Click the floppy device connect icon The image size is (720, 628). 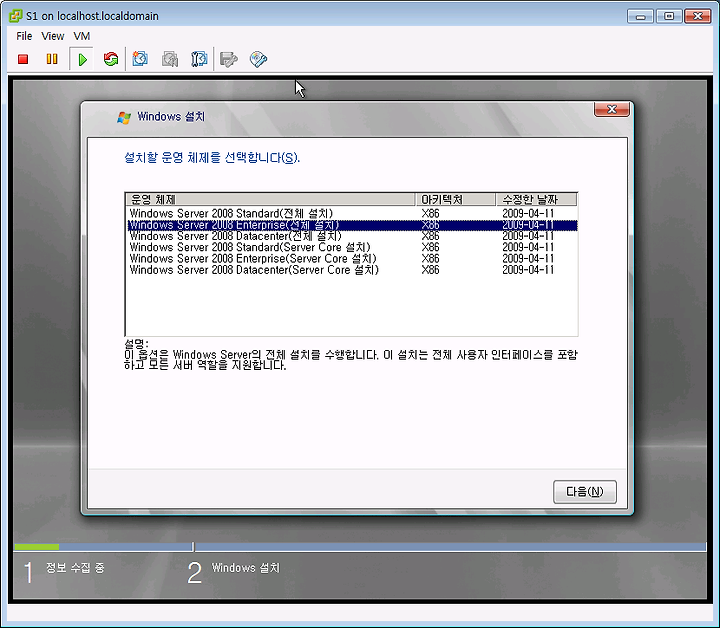point(229,59)
